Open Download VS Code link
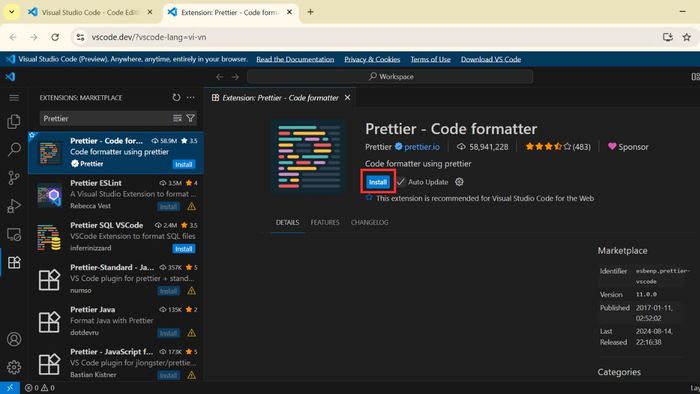 point(491,59)
